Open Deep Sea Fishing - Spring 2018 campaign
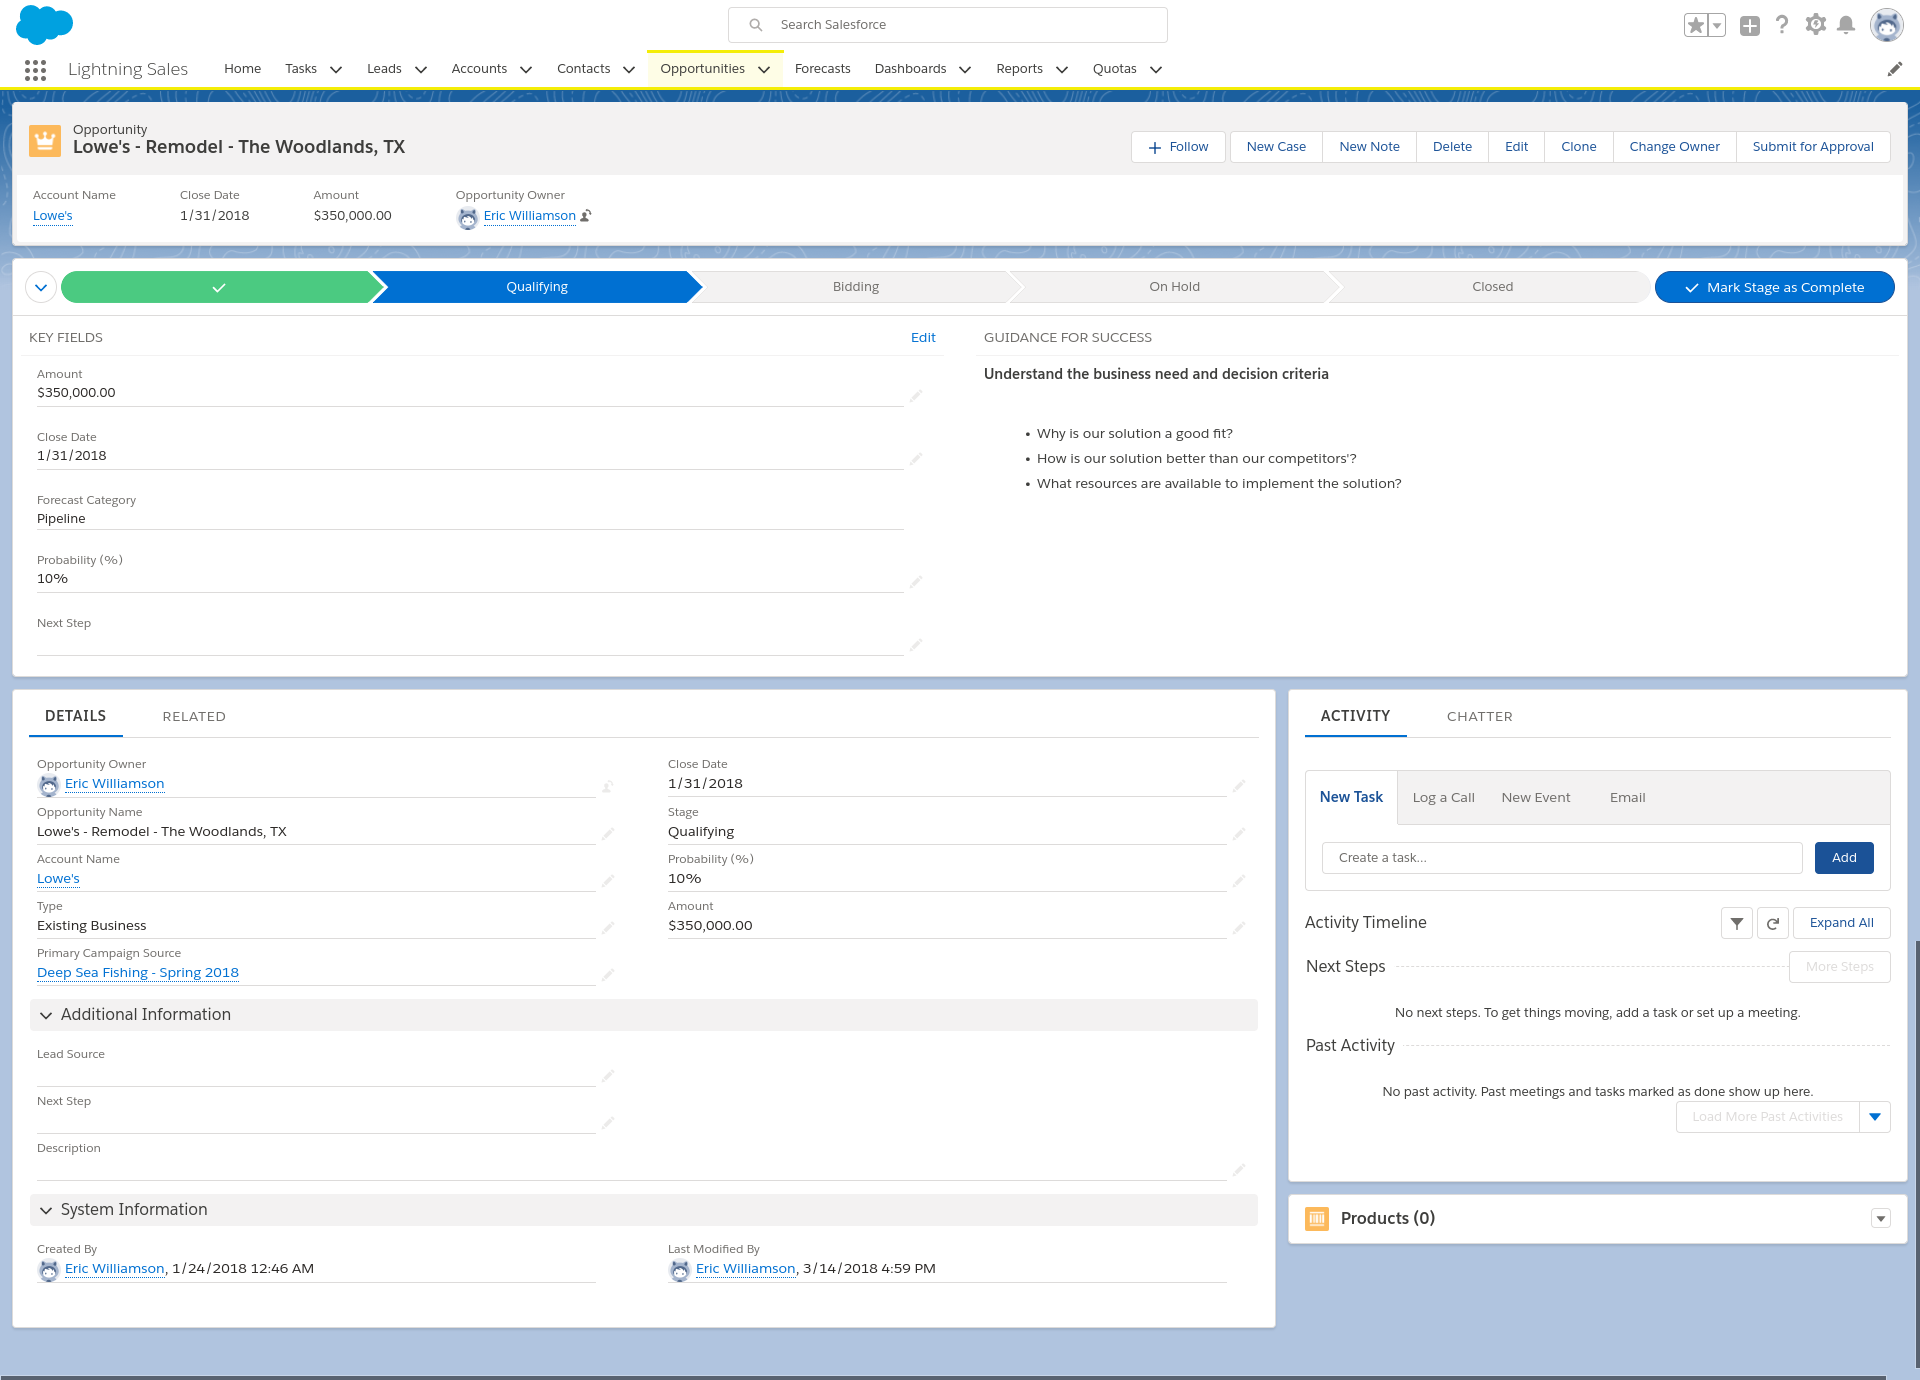1920x1380 pixels. coord(138,973)
